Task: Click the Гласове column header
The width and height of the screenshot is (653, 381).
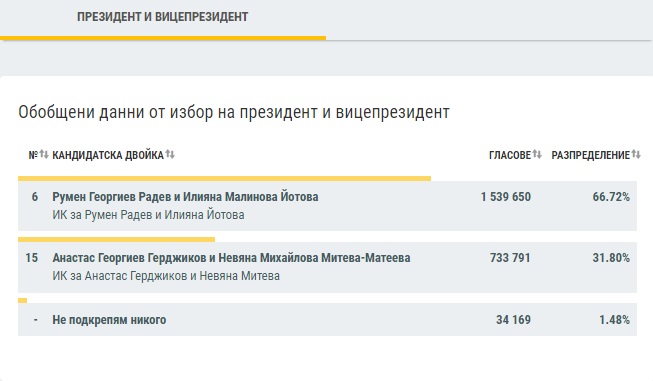Action: pos(510,155)
